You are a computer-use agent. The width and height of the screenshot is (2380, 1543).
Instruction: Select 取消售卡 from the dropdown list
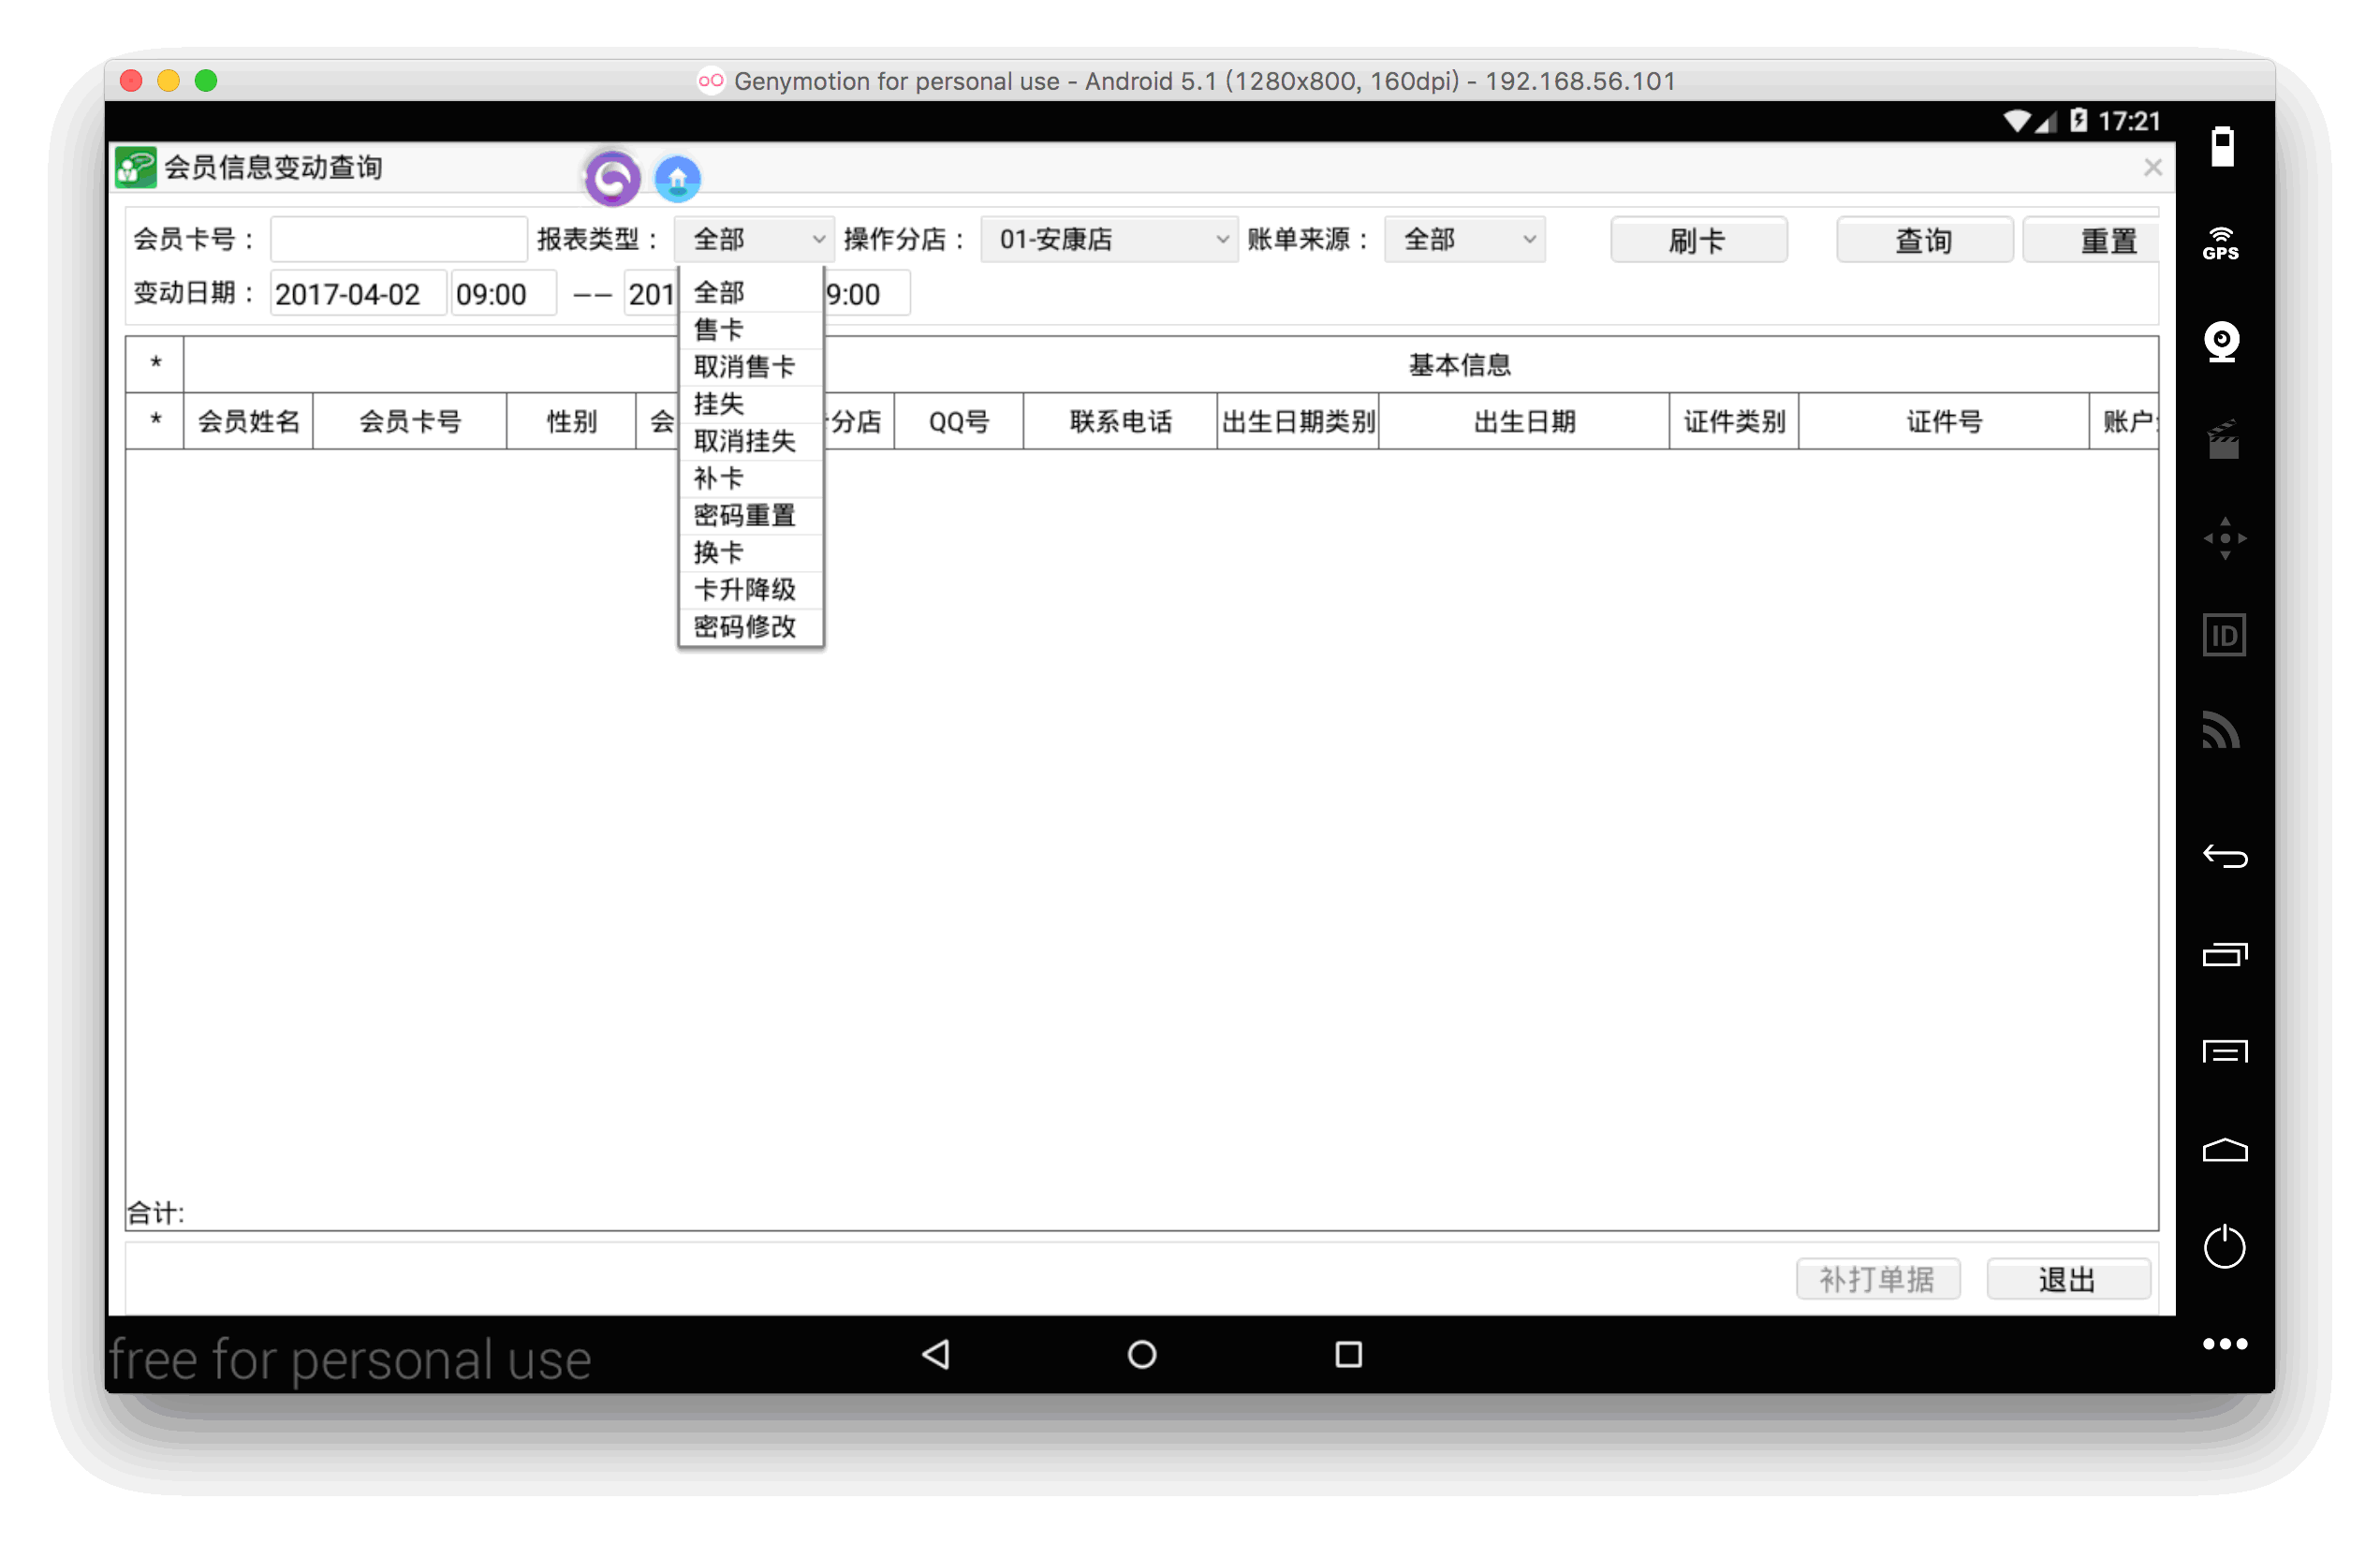click(750, 367)
